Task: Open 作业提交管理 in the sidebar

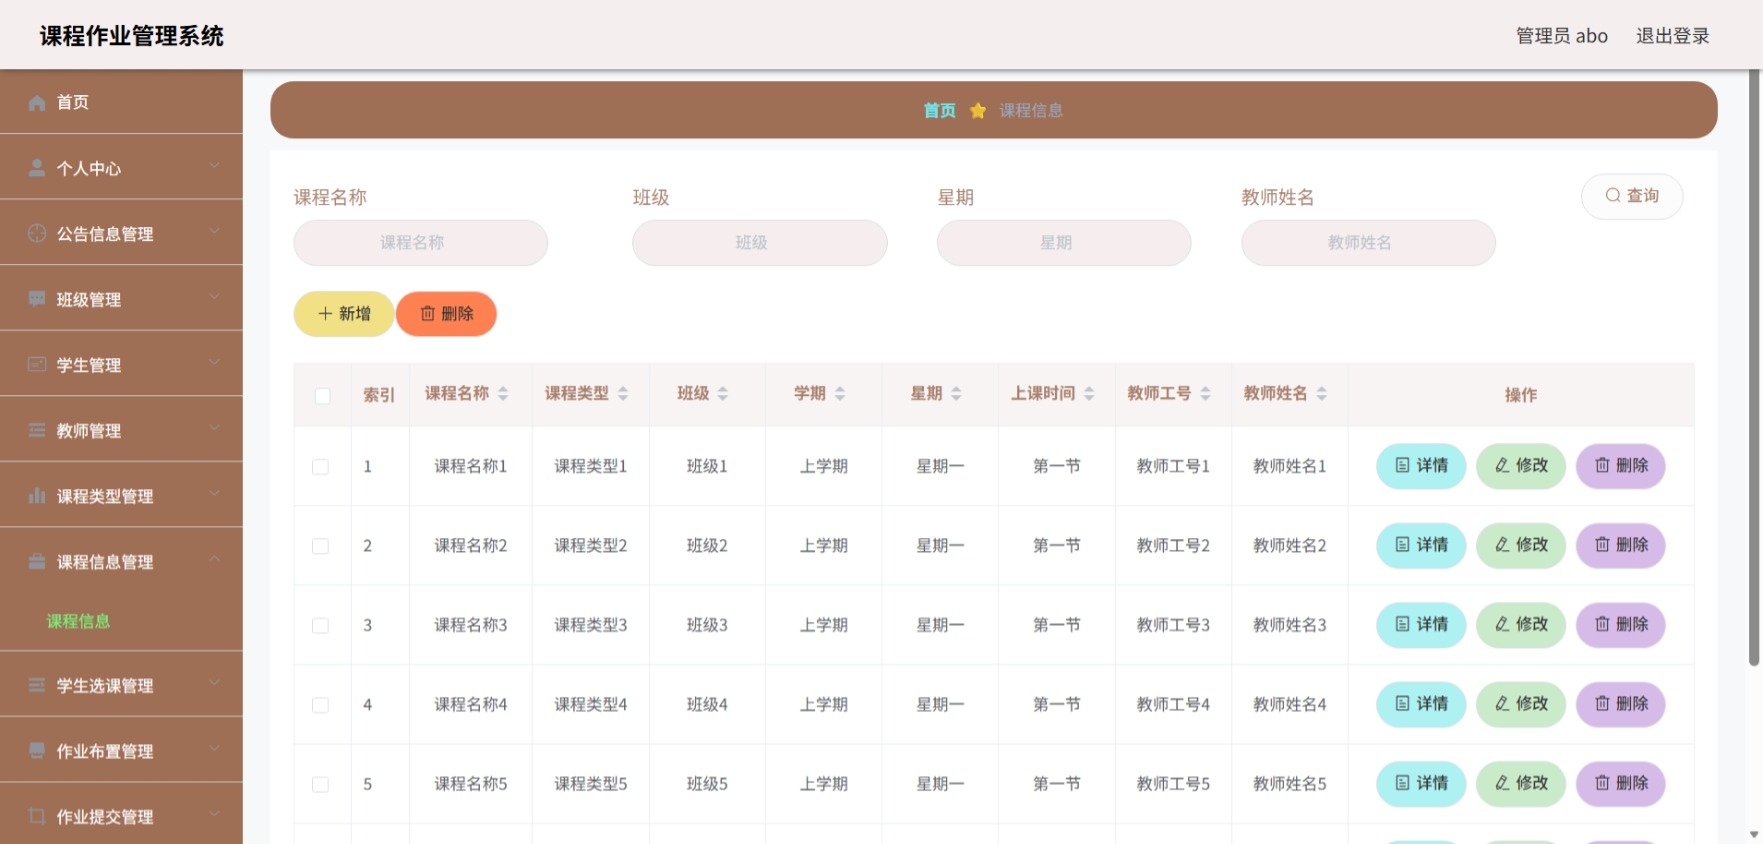Action: 121,816
